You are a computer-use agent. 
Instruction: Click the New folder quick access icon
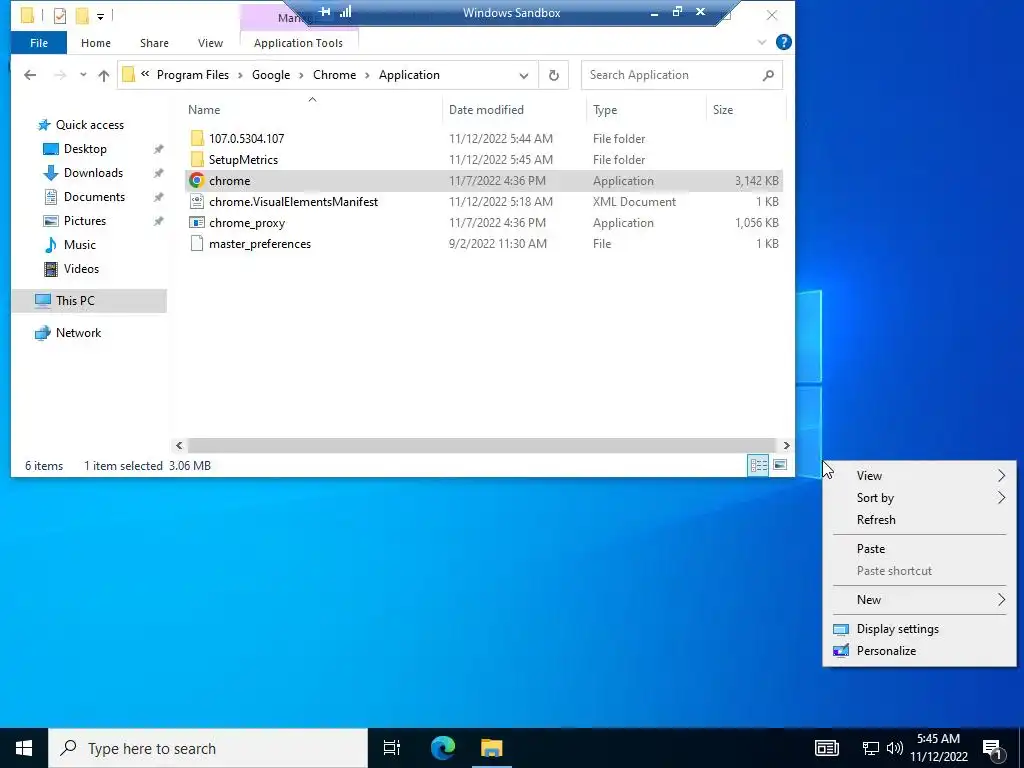[x=82, y=16]
